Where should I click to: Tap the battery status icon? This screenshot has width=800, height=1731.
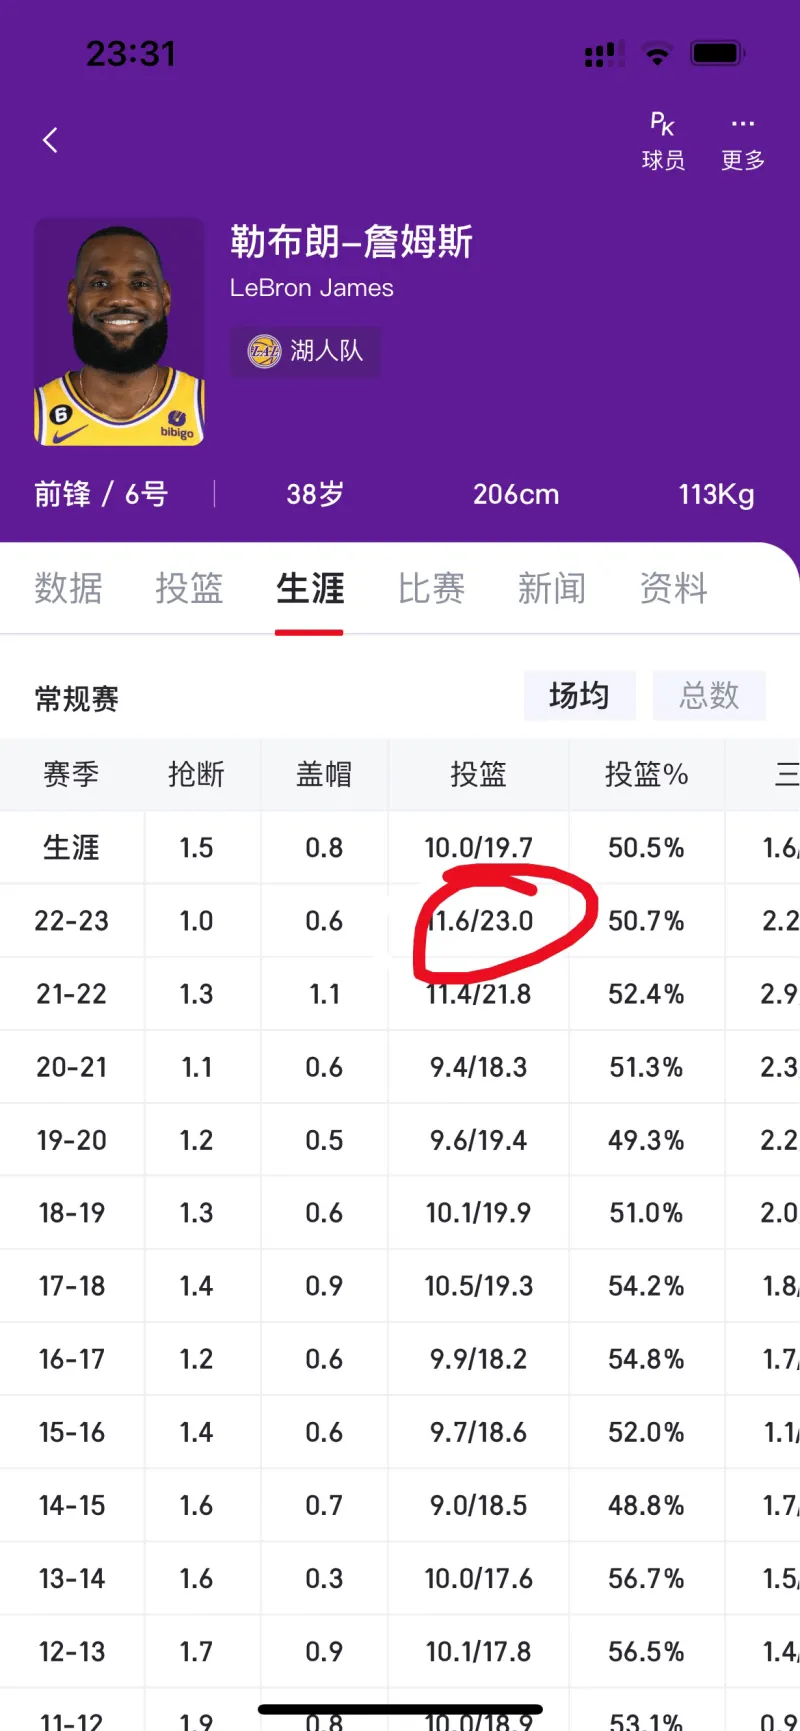[718, 53]
